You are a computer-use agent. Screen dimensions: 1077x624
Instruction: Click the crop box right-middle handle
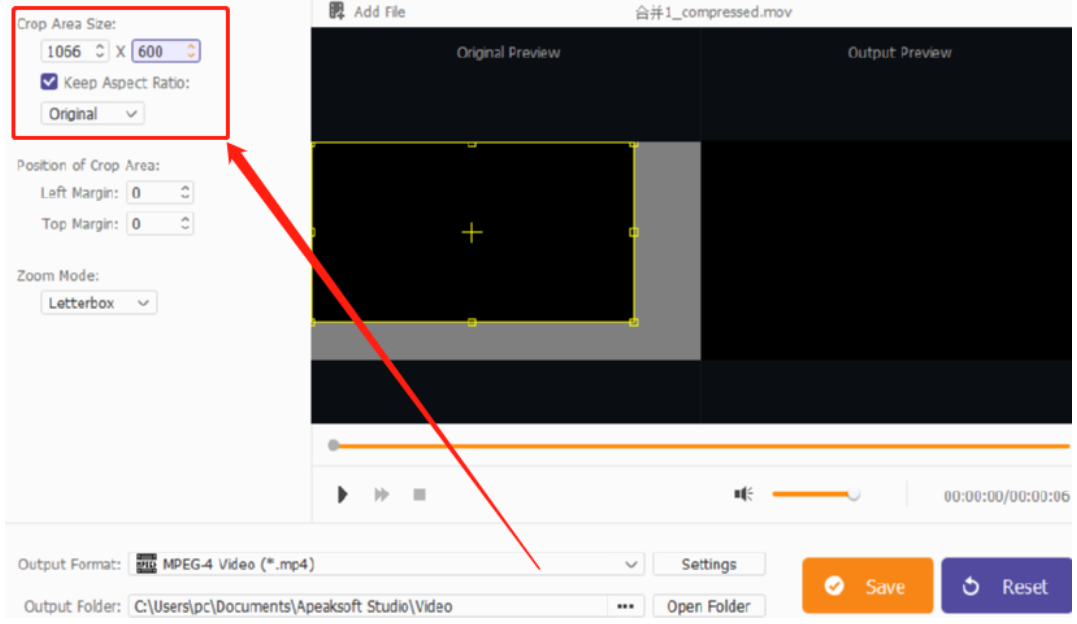click(x=633, y=232)
